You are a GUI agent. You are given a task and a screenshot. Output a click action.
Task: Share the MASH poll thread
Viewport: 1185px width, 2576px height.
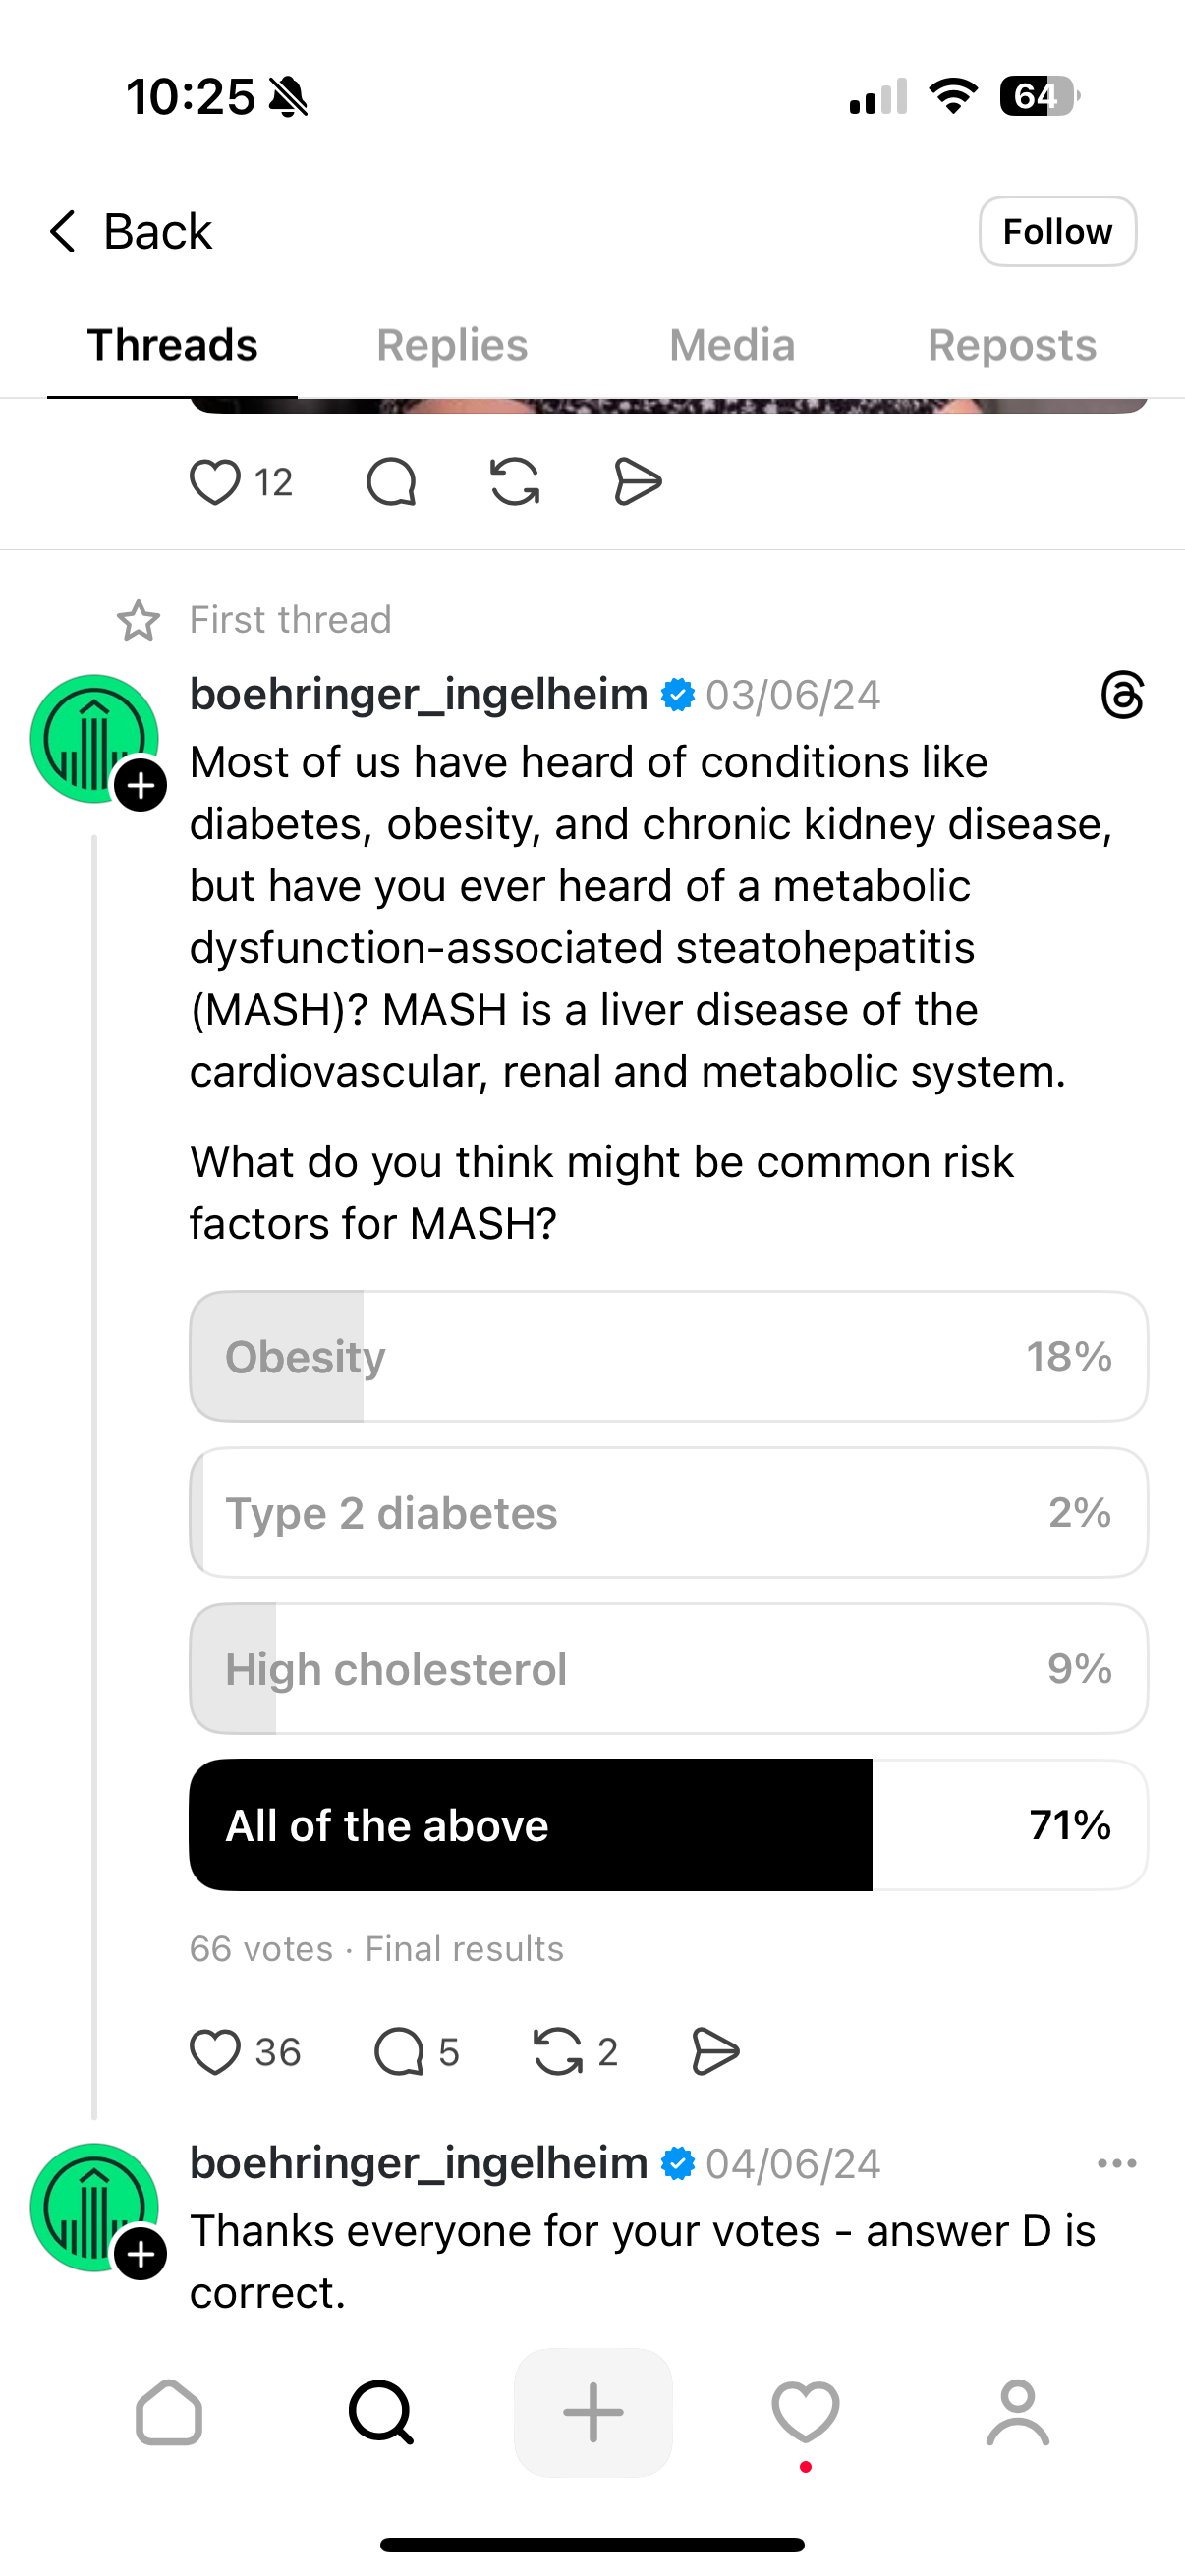pos(715,2053)
